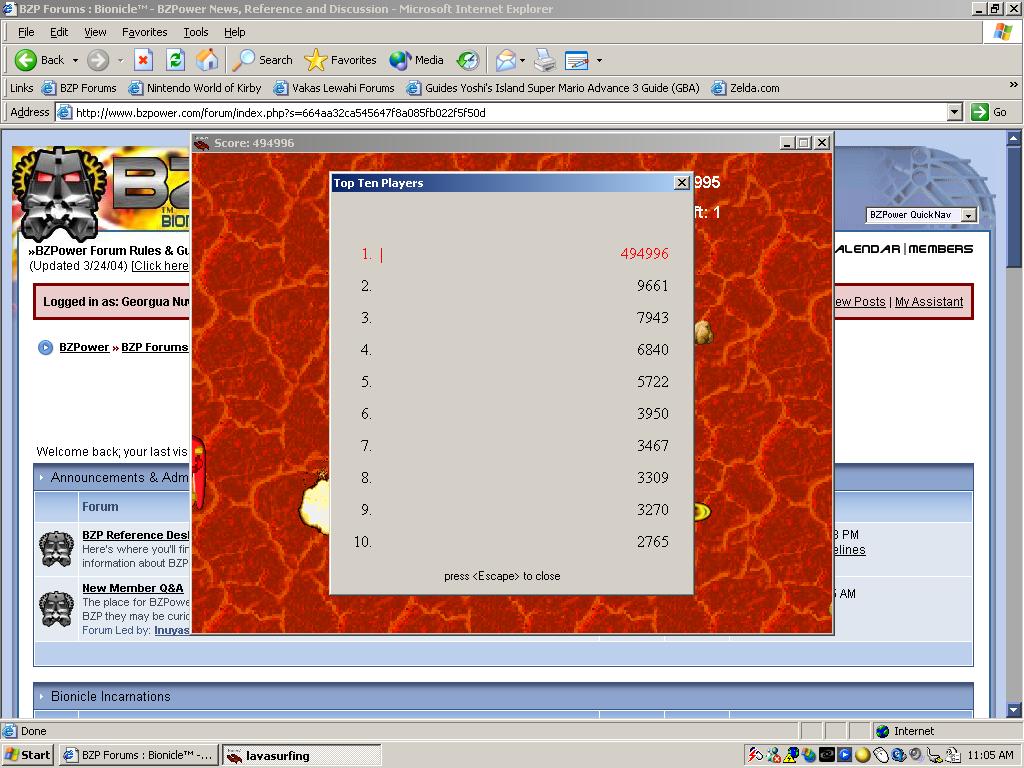
Task: Open the Guides Yoshi's Island shortcut
Action: (x=552, y=88)
